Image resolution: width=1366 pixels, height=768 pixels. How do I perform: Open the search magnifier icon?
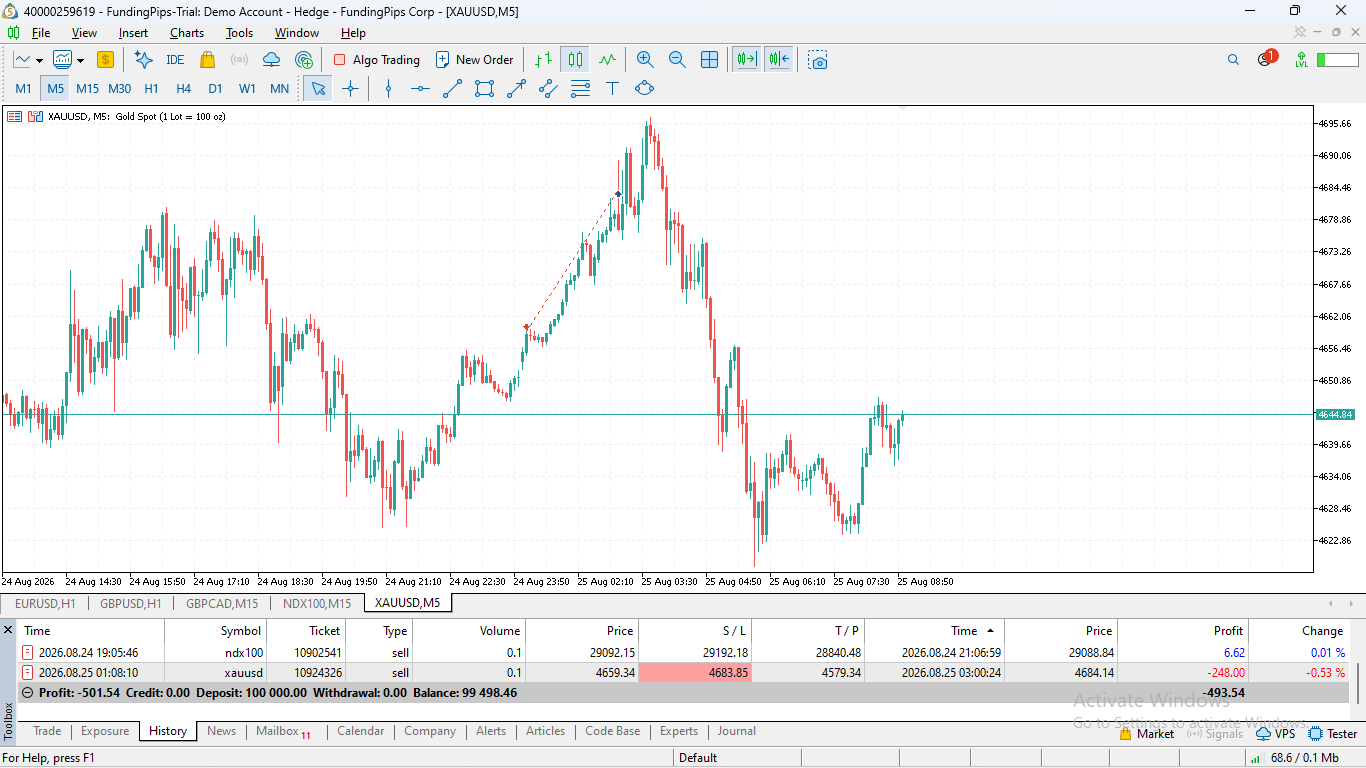(x=1233, y=60)
